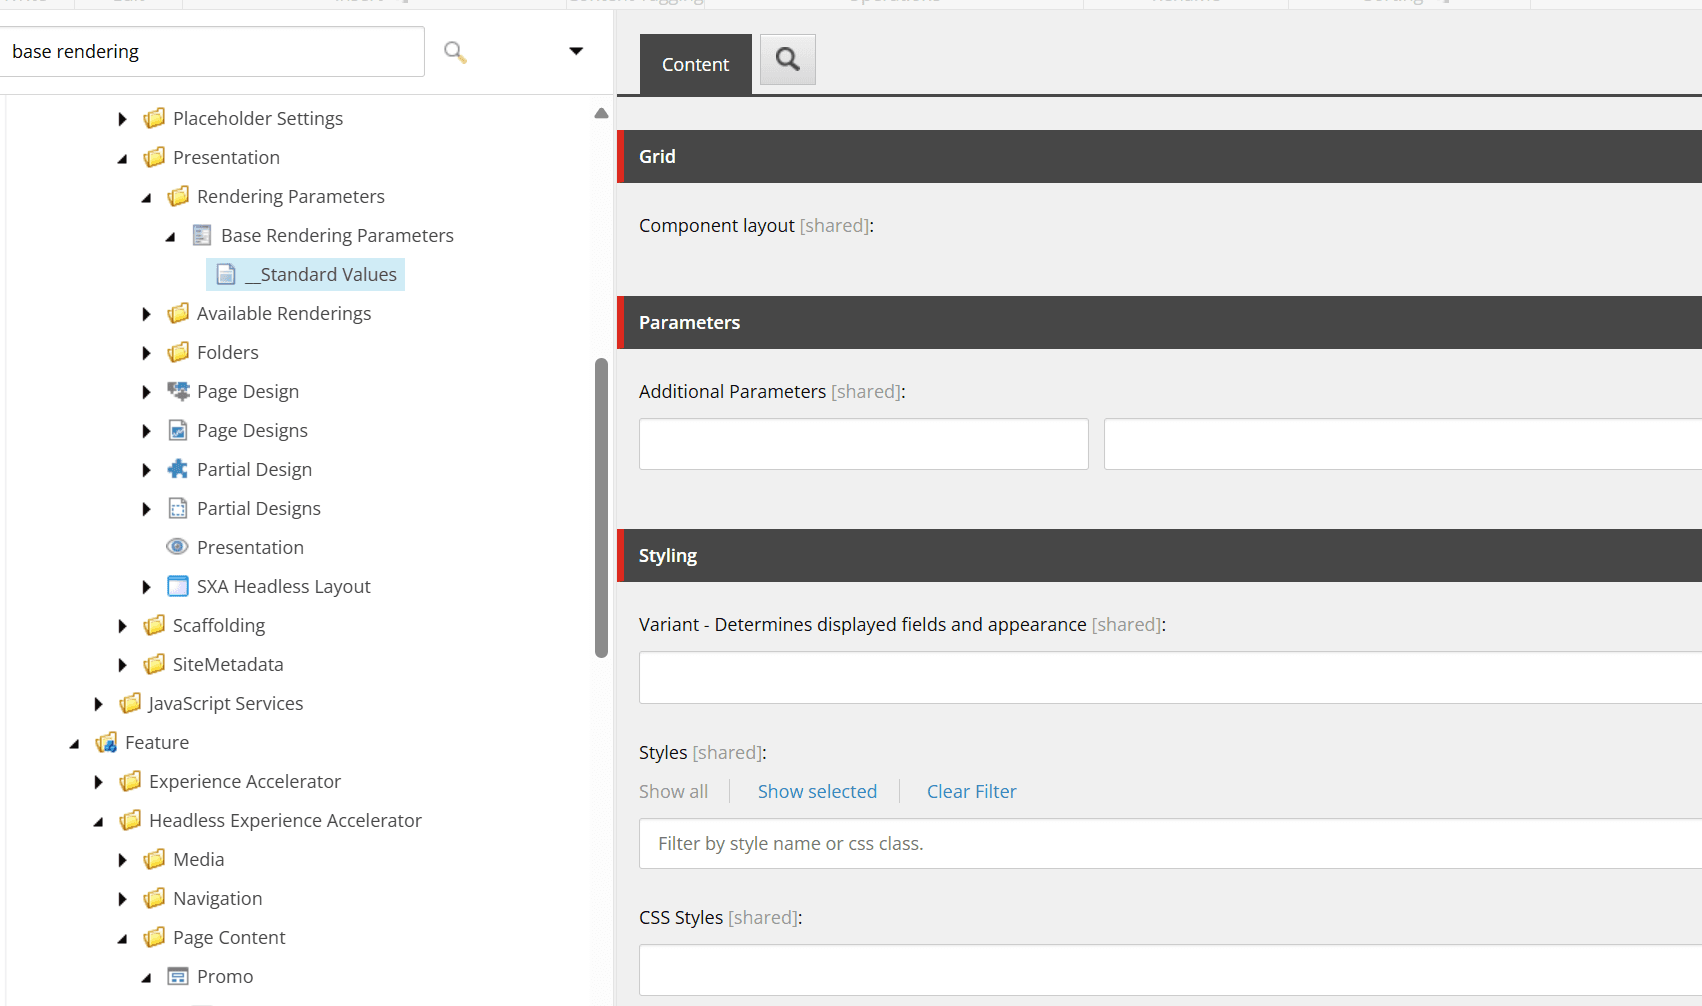Click the tree search magnifier icon
This screenshot has width=1702, height=1006.
click(x=455, y=52)
